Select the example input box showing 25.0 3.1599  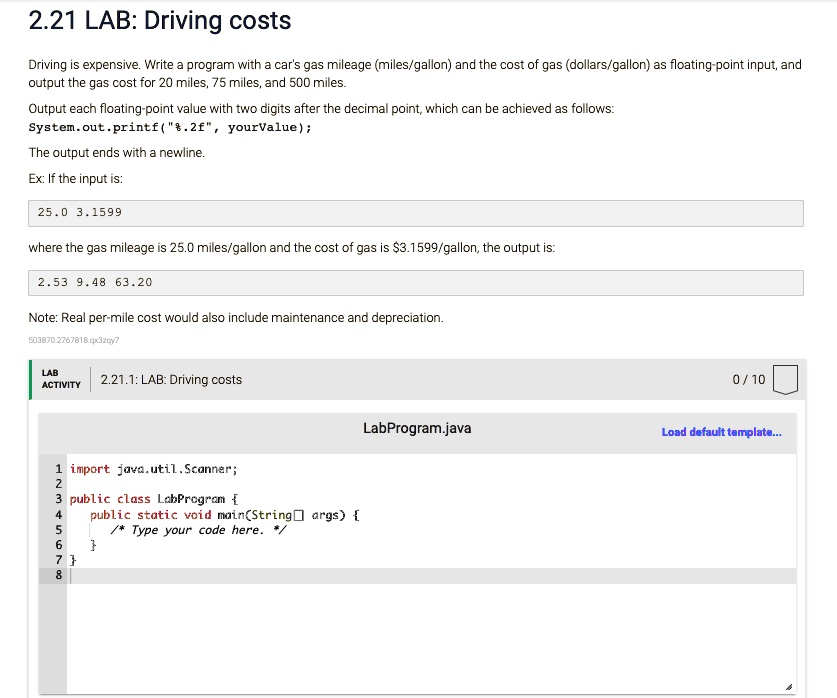coord(415,212)
